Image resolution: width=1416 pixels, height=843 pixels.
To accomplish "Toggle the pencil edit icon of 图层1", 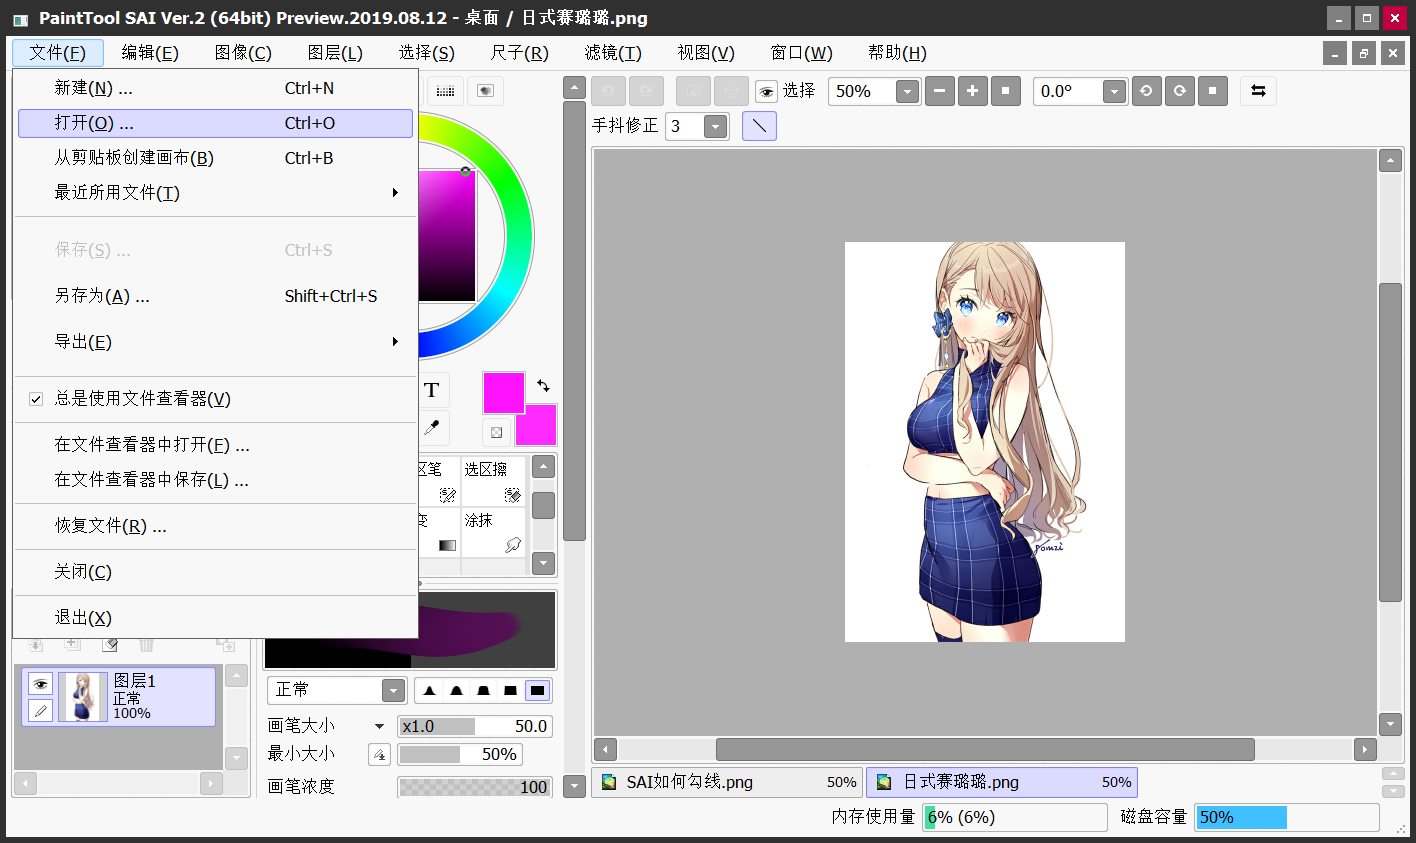I will pos(40,710).
